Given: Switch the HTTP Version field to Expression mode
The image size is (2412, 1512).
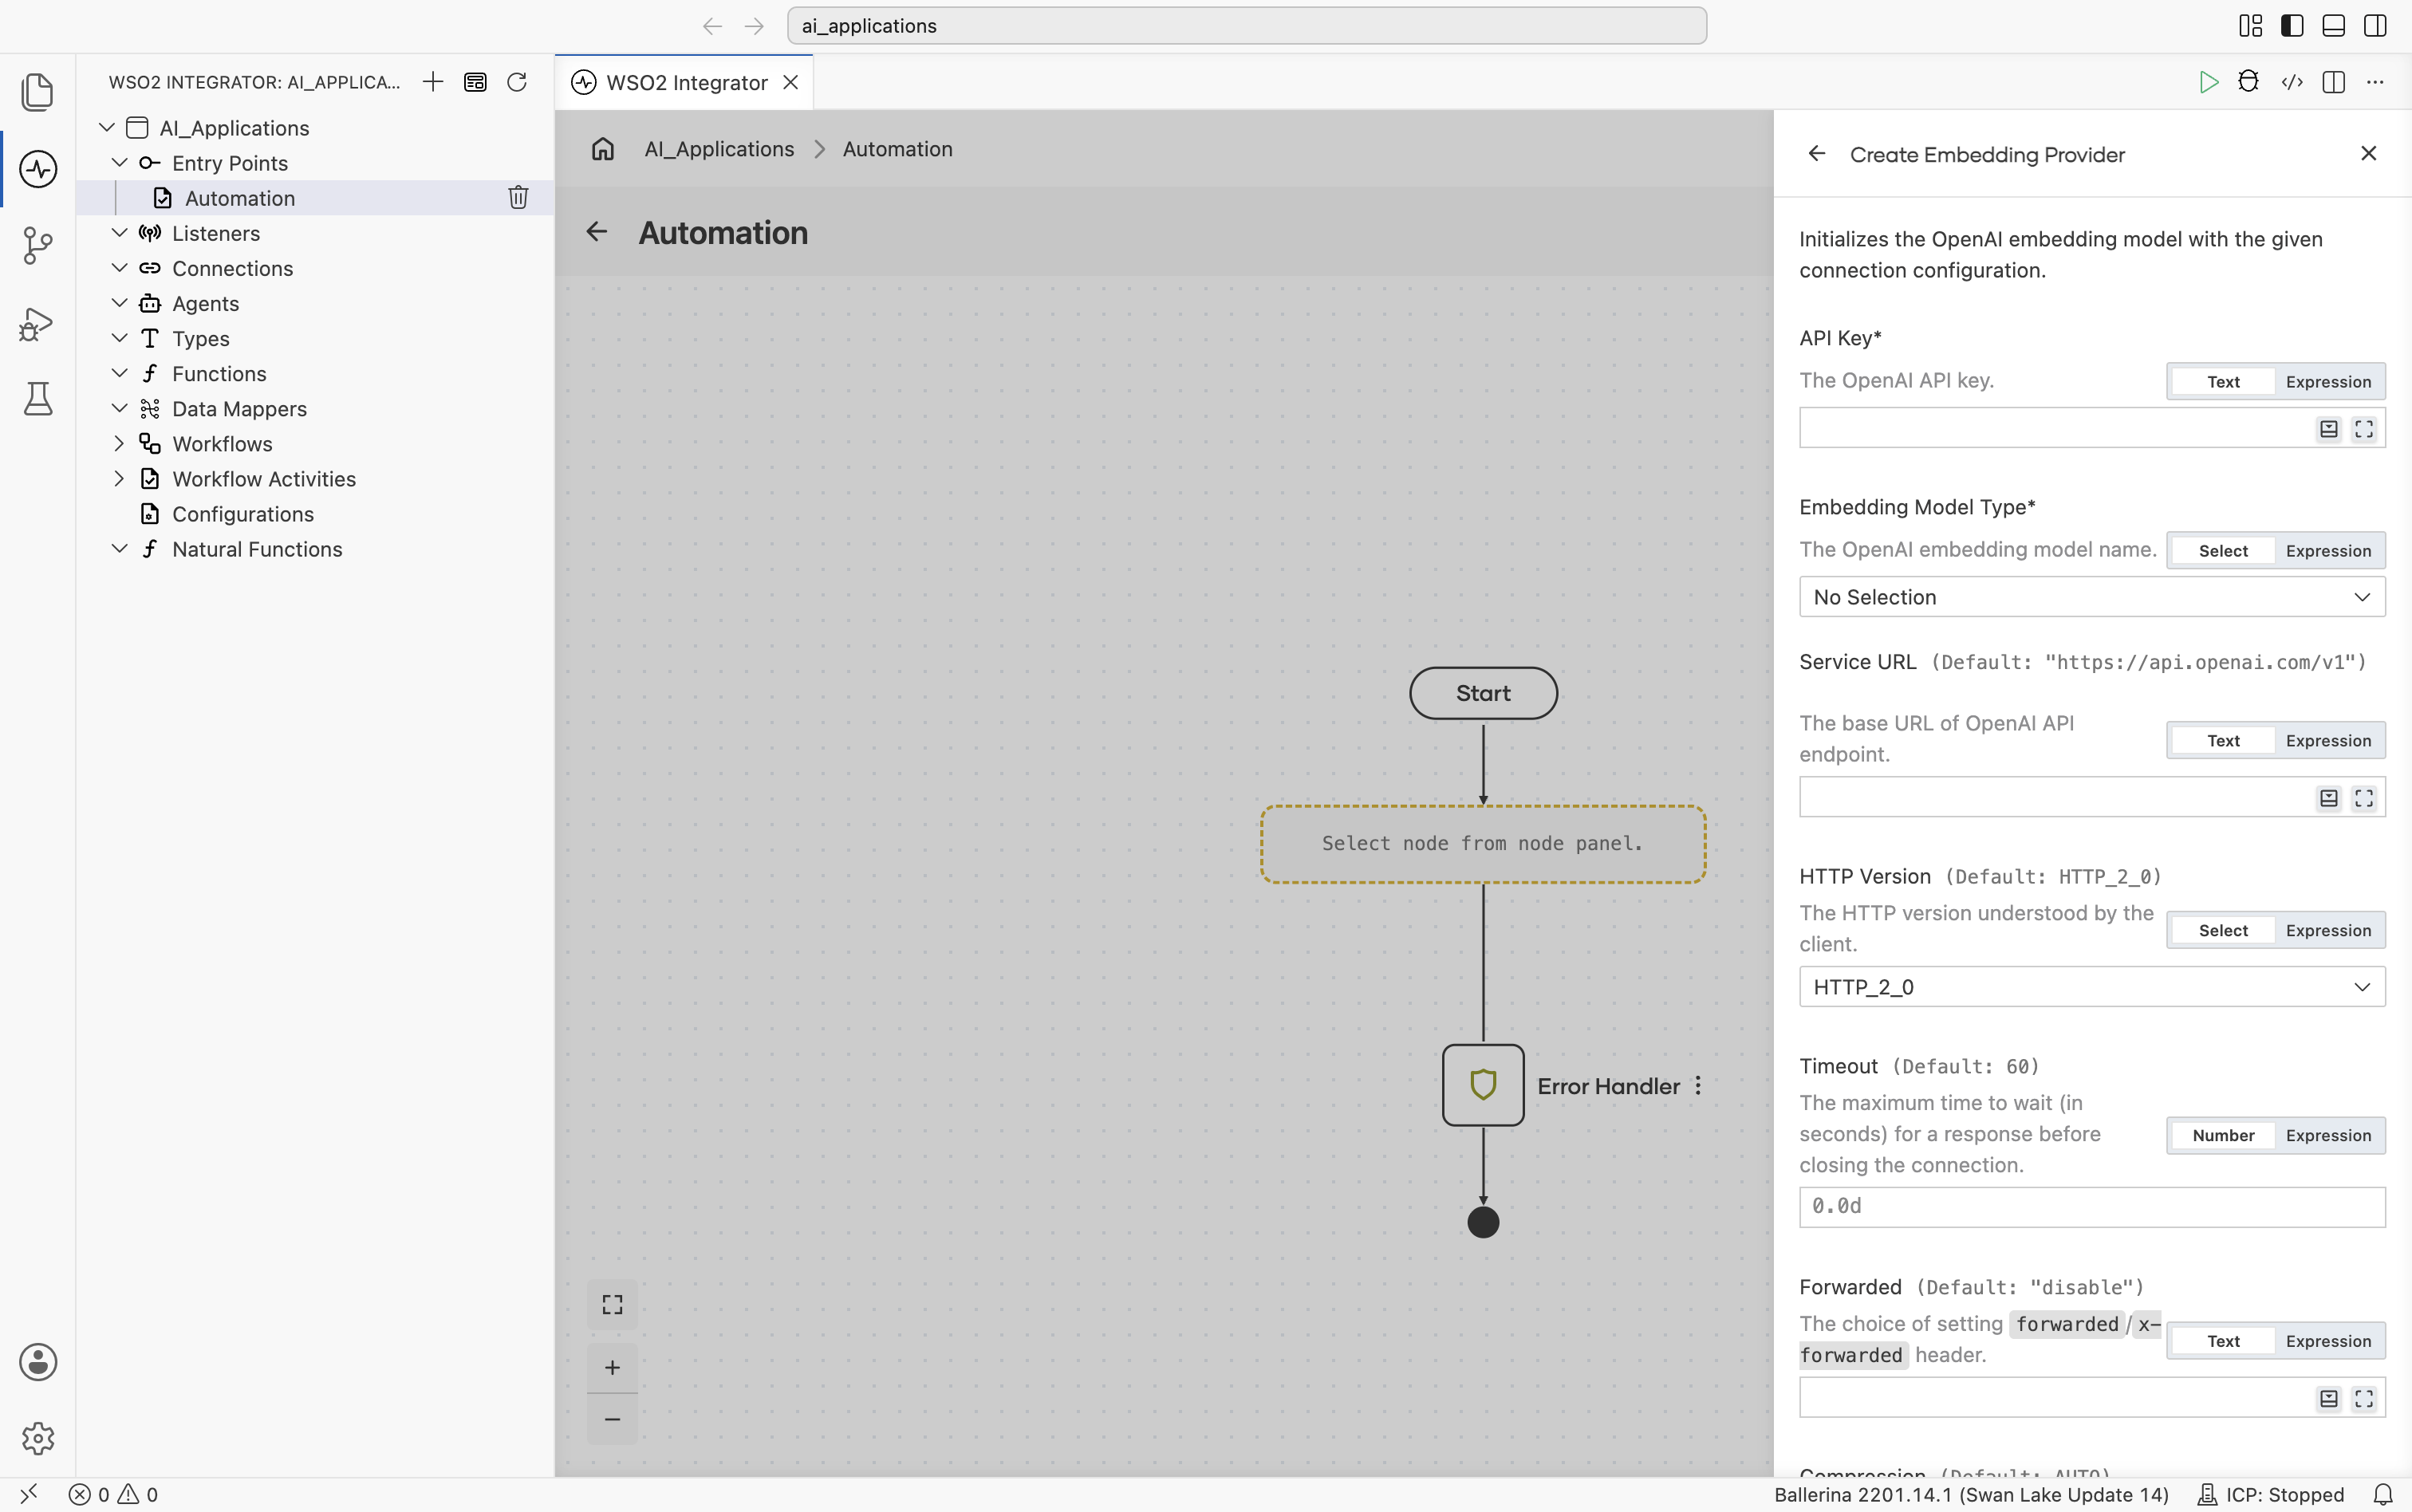Looking at the screenshot, I should [2328, 931].
